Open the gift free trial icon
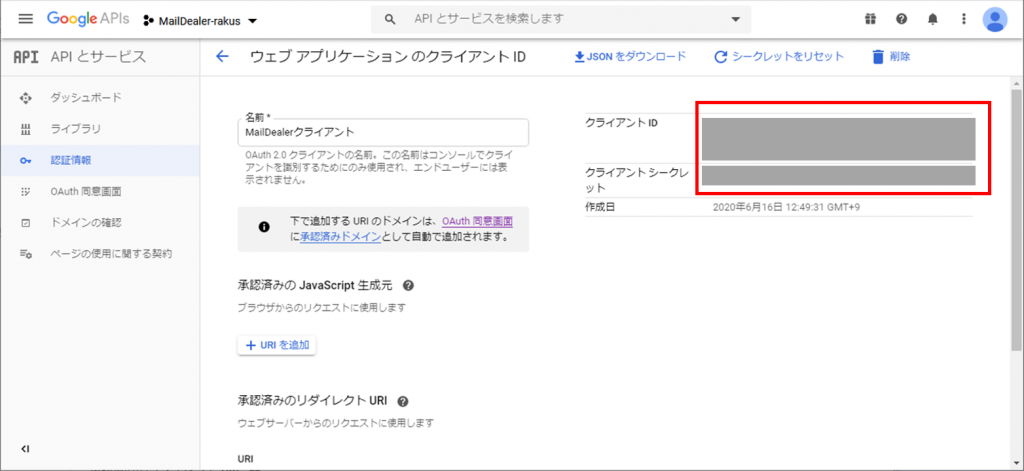 click(x=870, y=19)
